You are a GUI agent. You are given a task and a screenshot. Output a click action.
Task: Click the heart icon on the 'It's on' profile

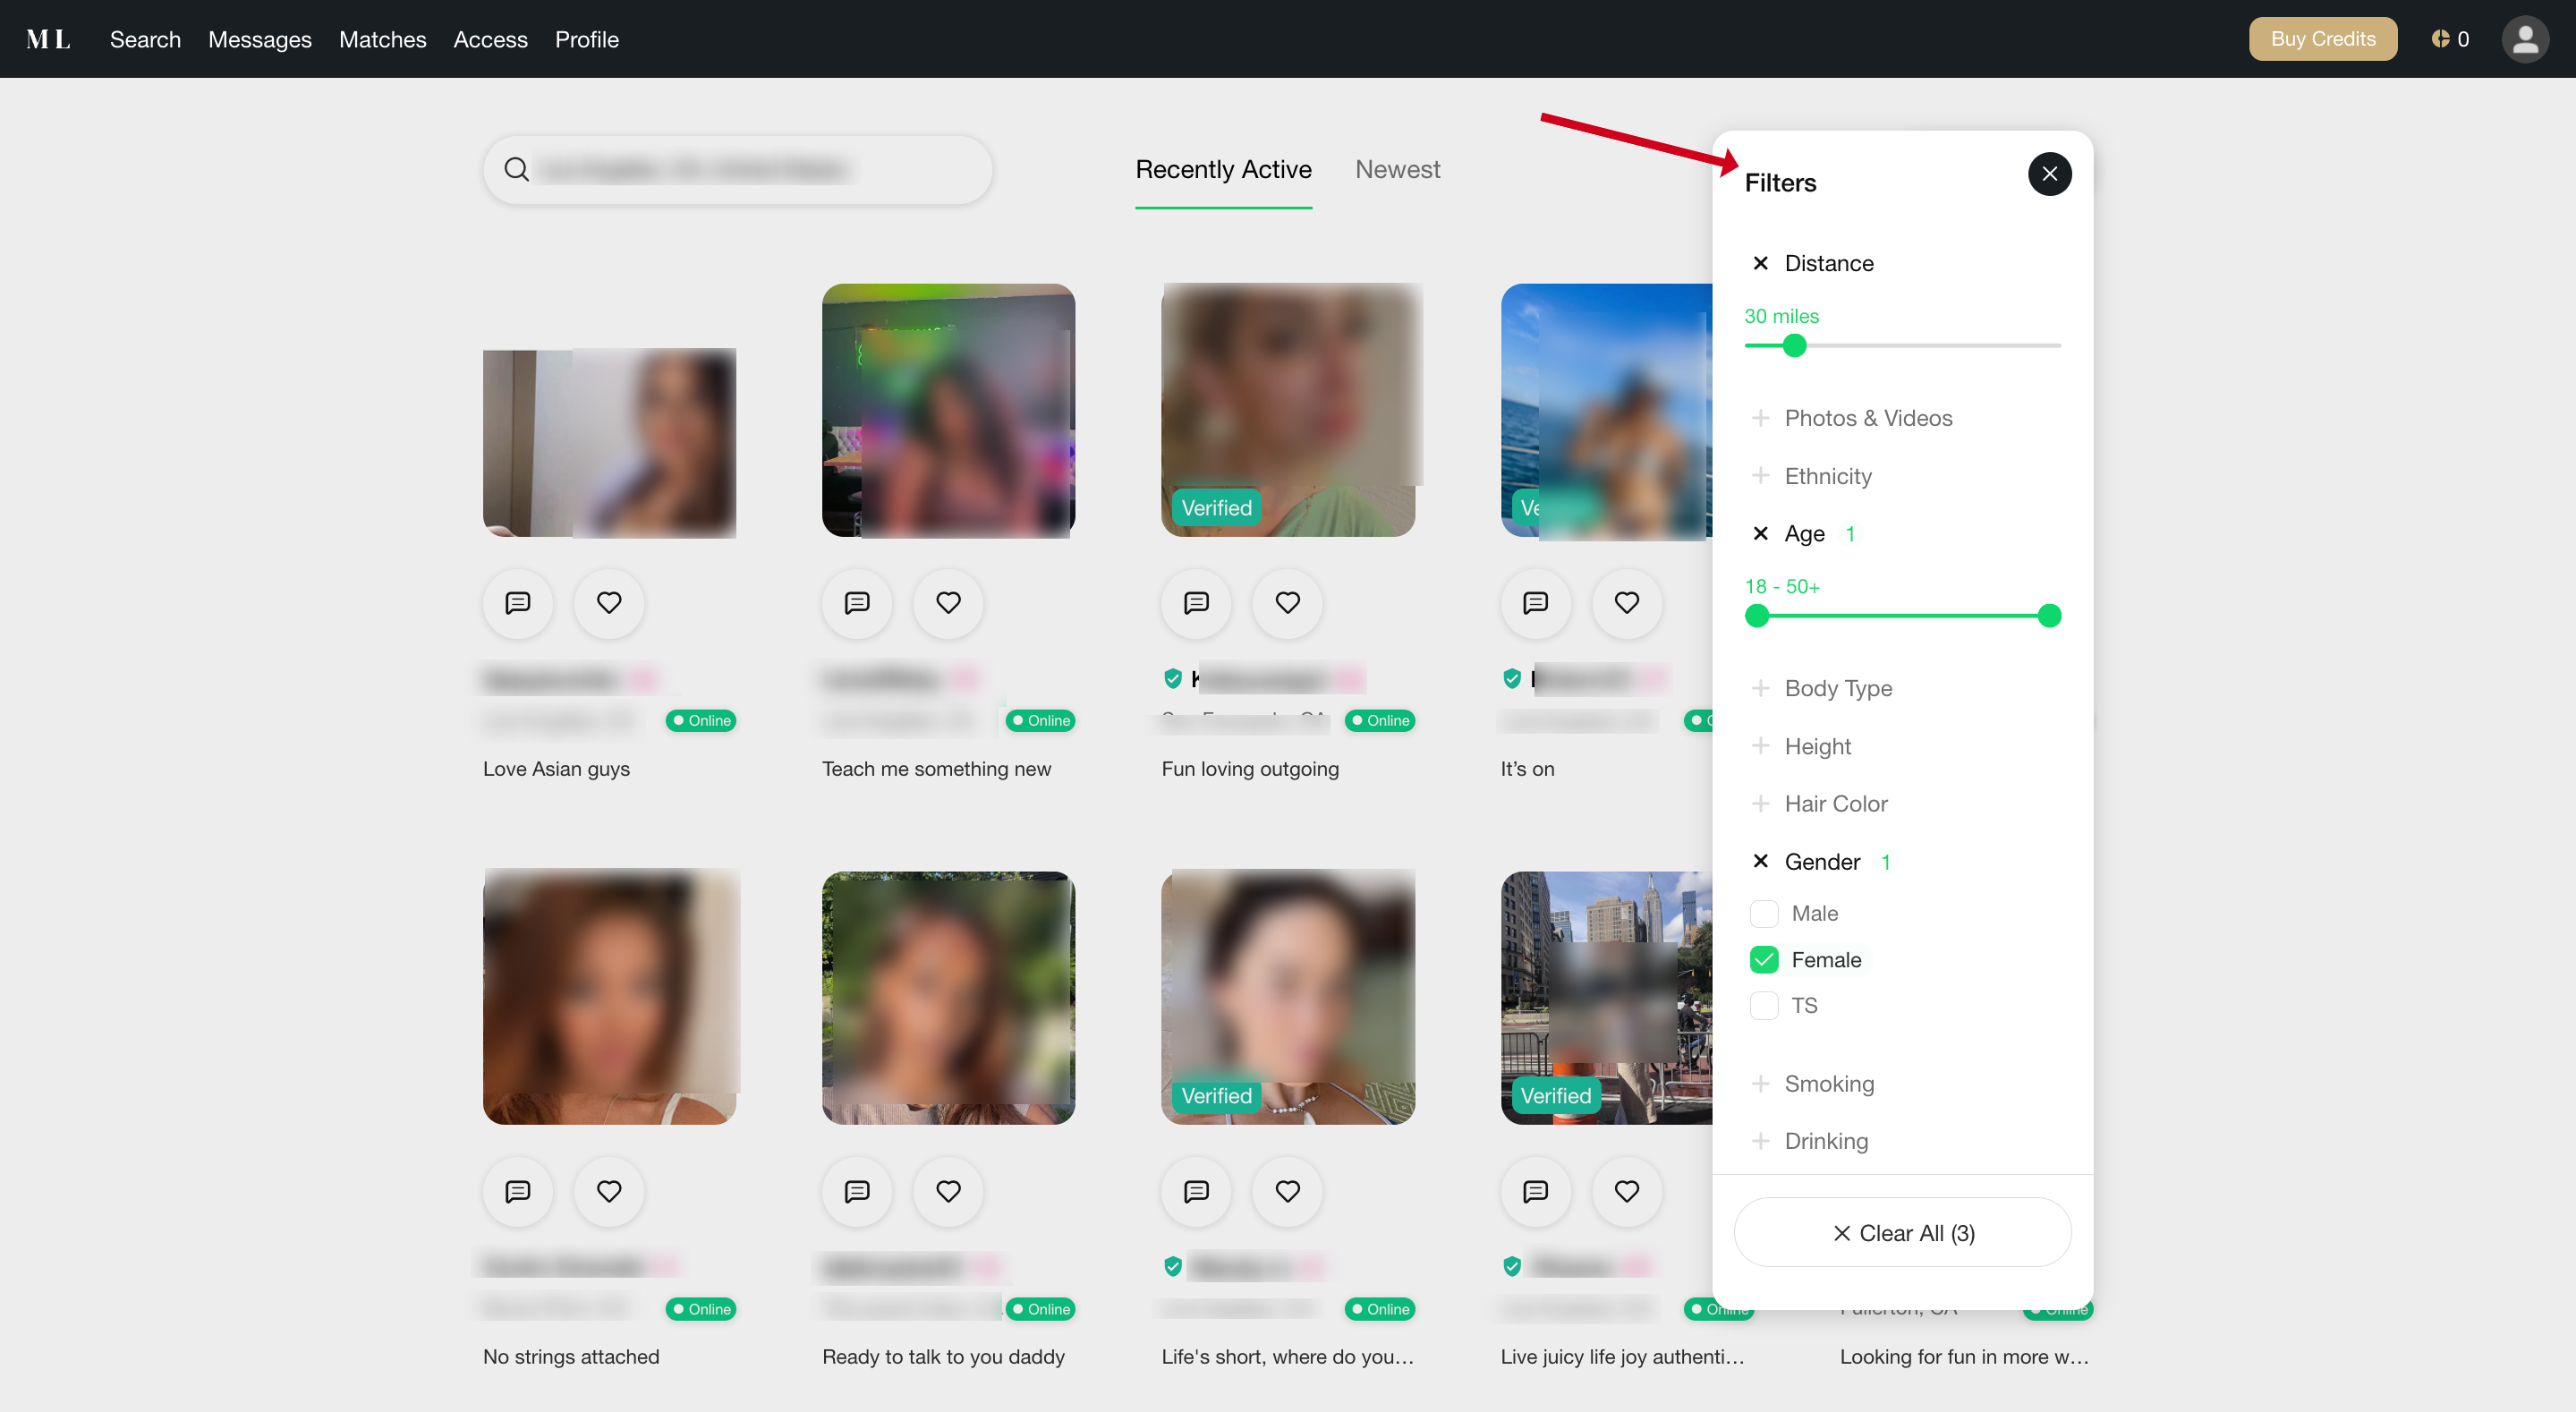tap(1625, 603)
